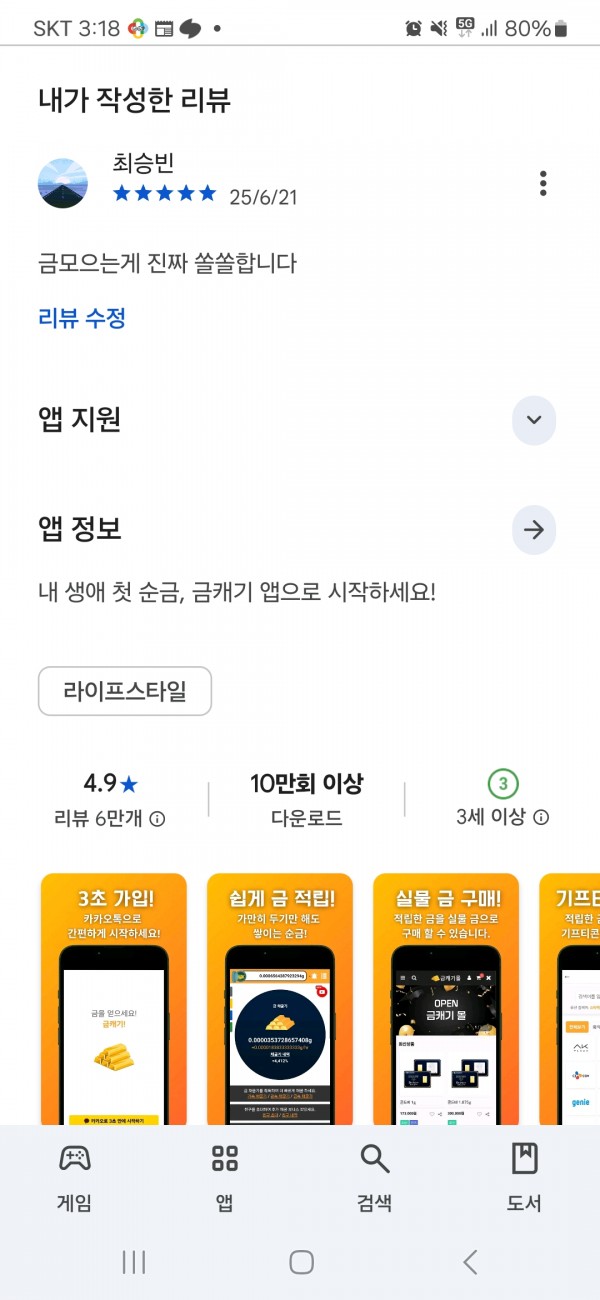This screenshot has height=1300, width=600.
Task: Expand the 앱 지원 section chevron
Action: click(534, 420)
